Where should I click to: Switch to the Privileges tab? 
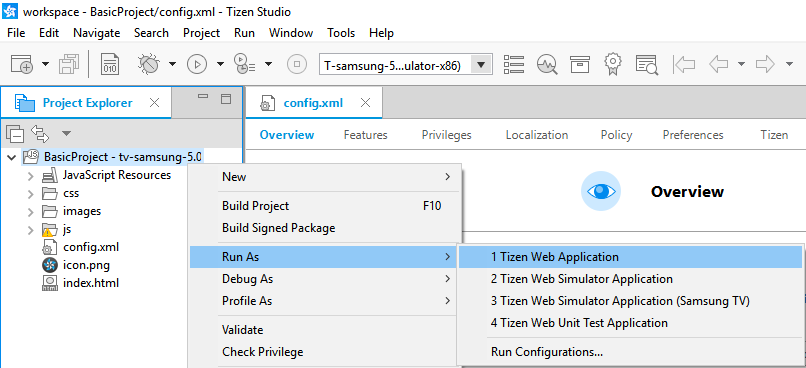pos(447,135)
